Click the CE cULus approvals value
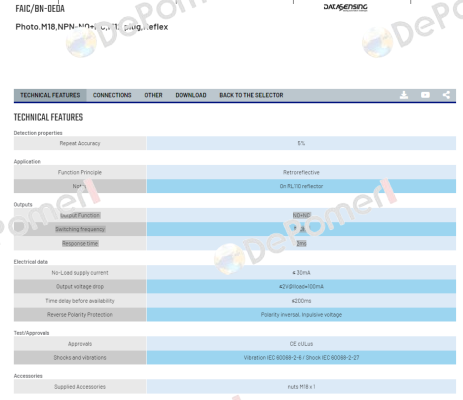The height and width of the screenshot is (400, 463). (301, 344)
